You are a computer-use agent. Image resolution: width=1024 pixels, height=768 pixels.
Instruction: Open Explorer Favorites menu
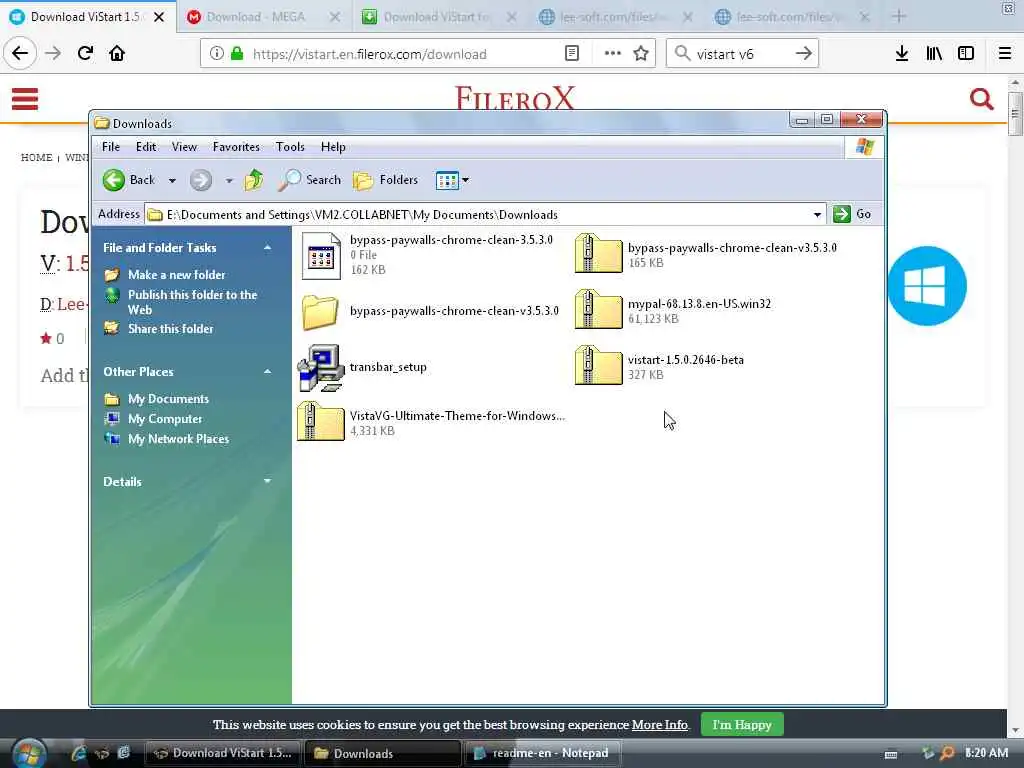click(x=236, y=147)
